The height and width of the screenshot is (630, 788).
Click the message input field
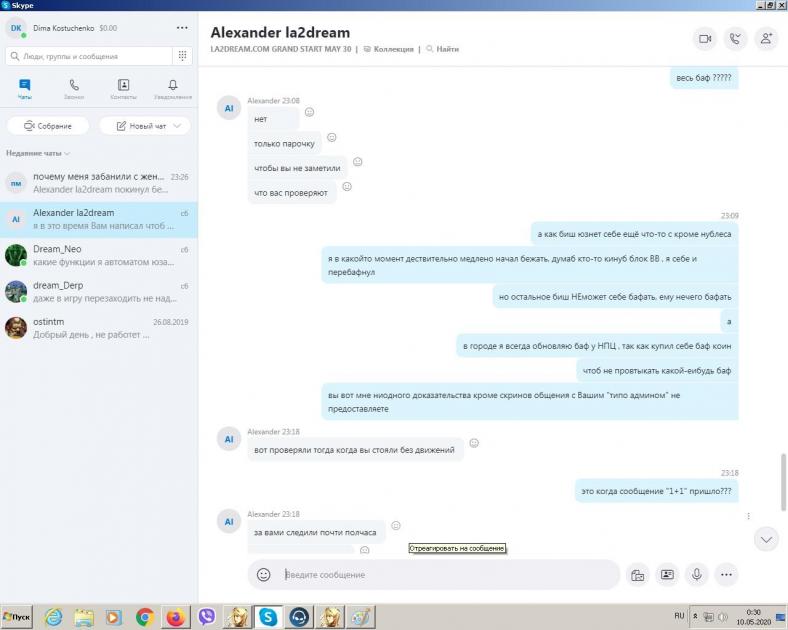pos(440,575)
